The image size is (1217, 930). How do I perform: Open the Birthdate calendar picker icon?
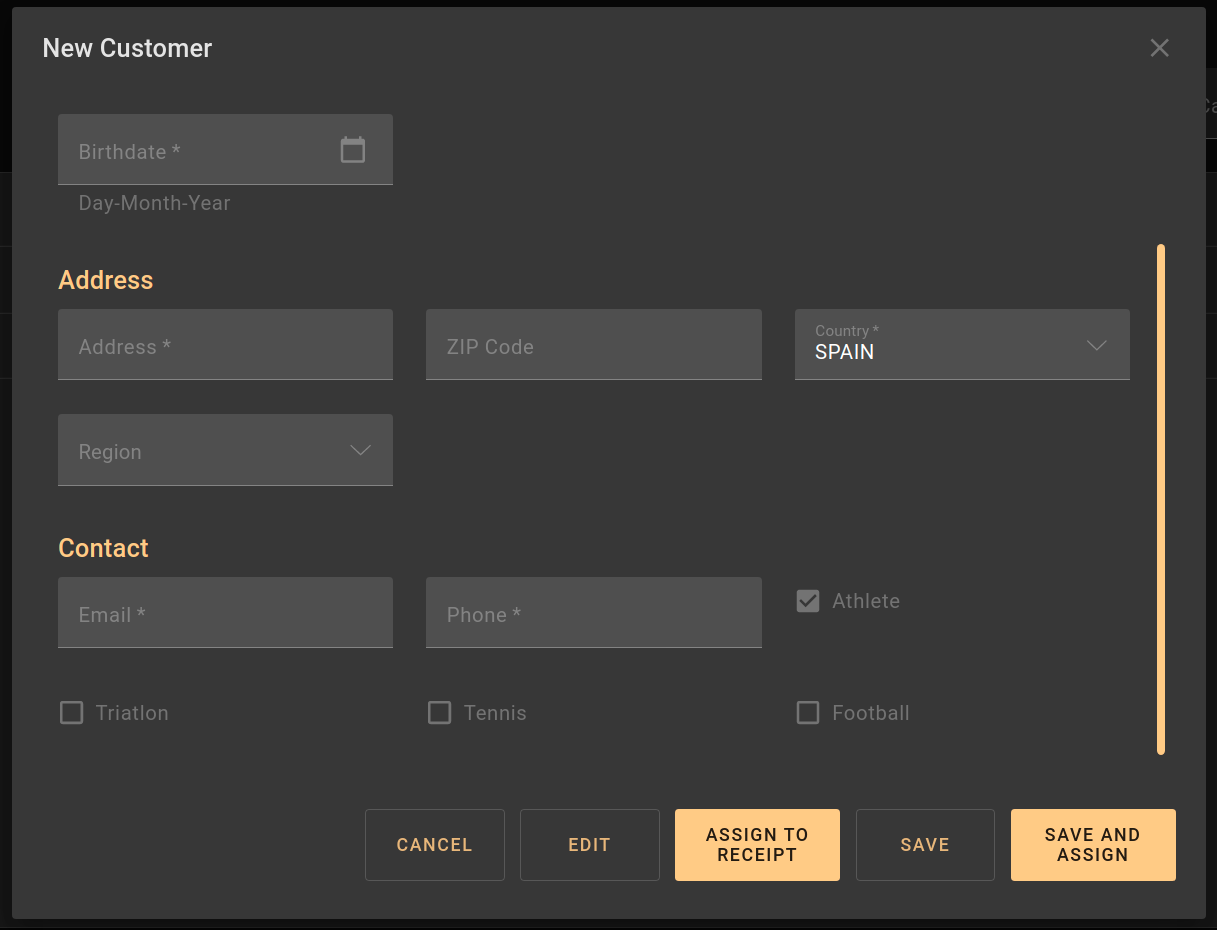click(x=352, y=150)
